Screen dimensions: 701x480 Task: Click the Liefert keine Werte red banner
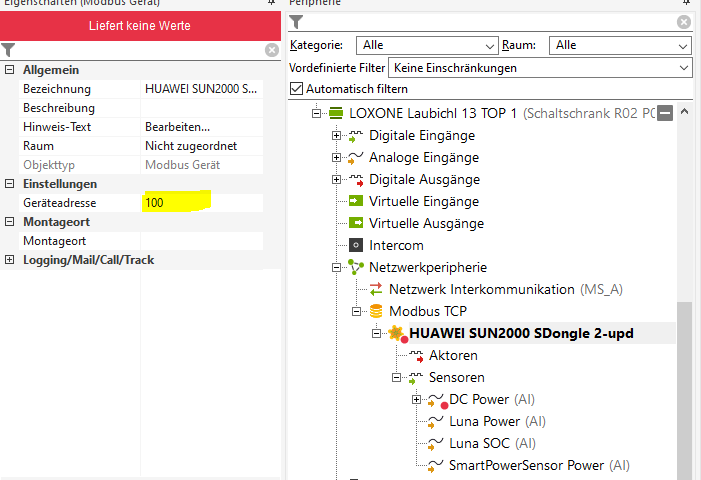tap(140, 25)
